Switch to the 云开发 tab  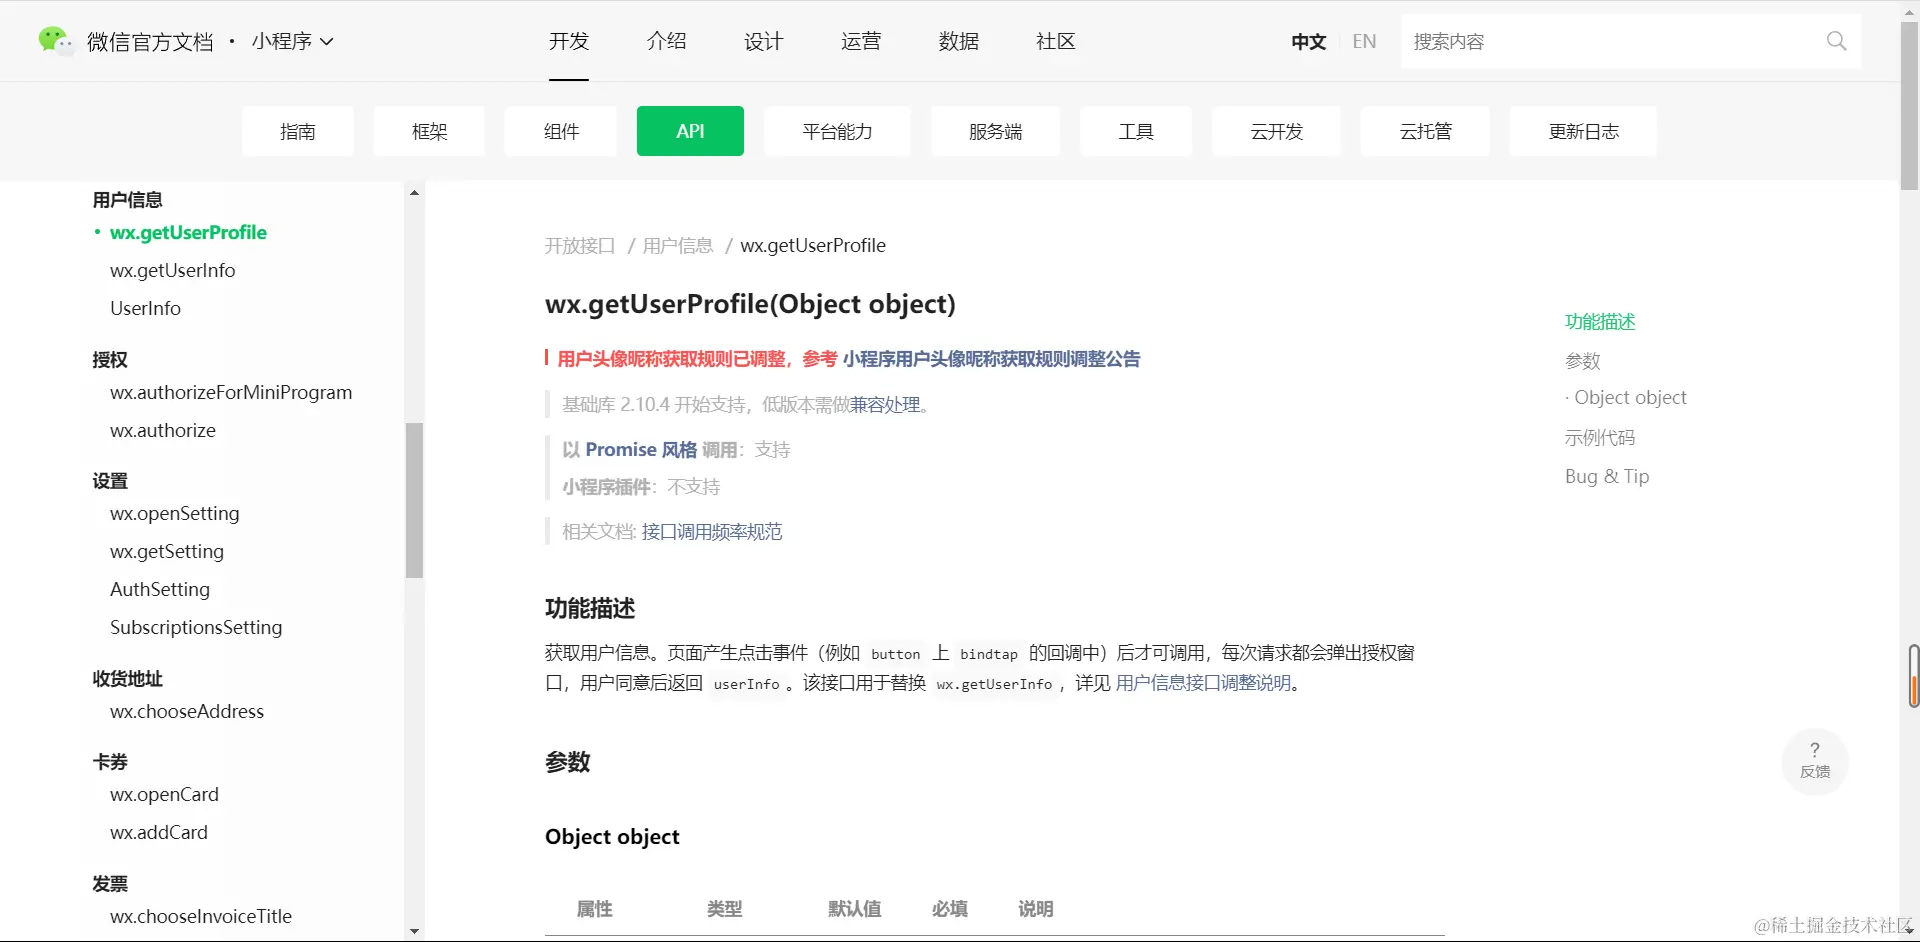[x=1276, y=131]
